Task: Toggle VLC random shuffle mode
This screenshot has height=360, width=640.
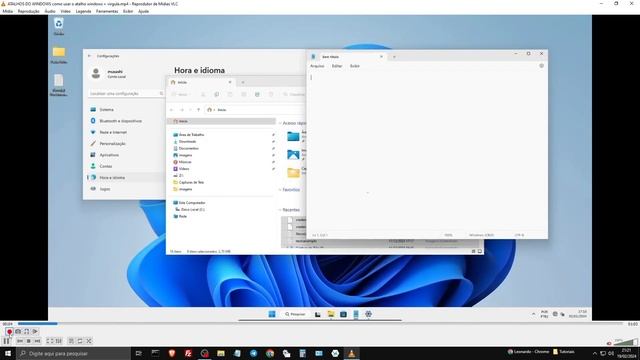Action: pos(89,341)
